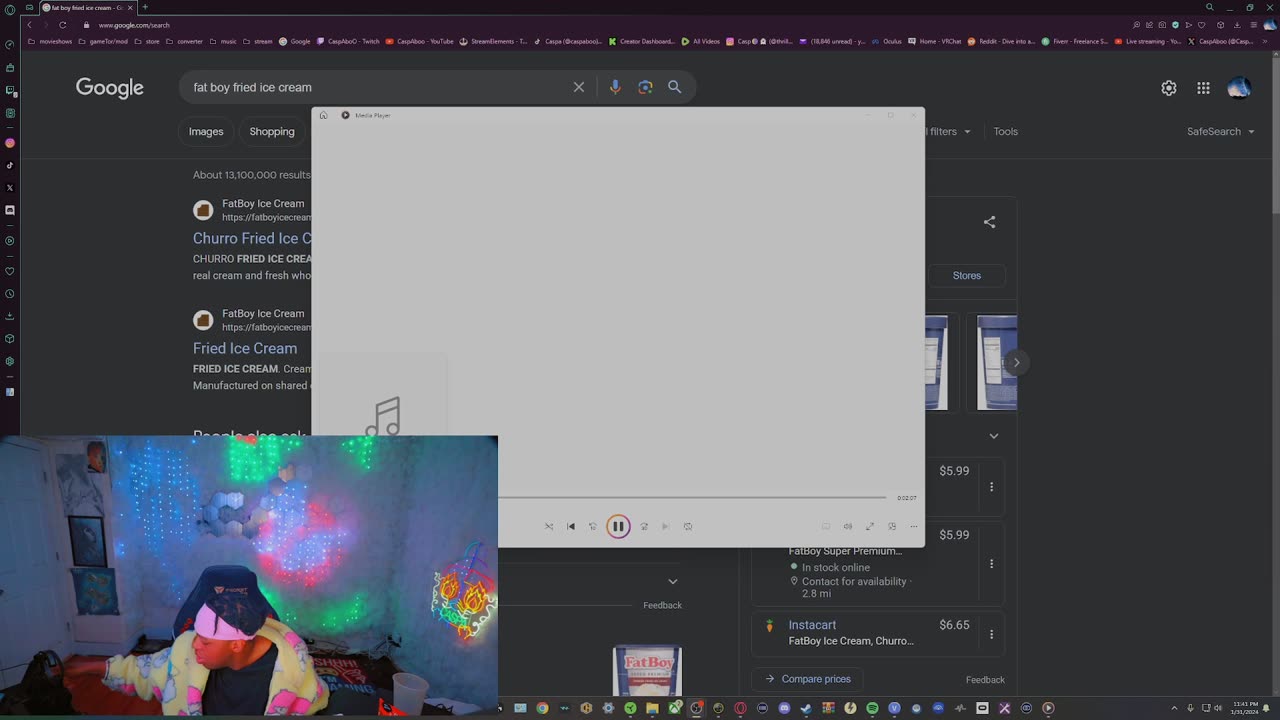Screen dimensions: 1280x720
Task: Open File Explorer from the taskbar
Action: click(652, 708)
